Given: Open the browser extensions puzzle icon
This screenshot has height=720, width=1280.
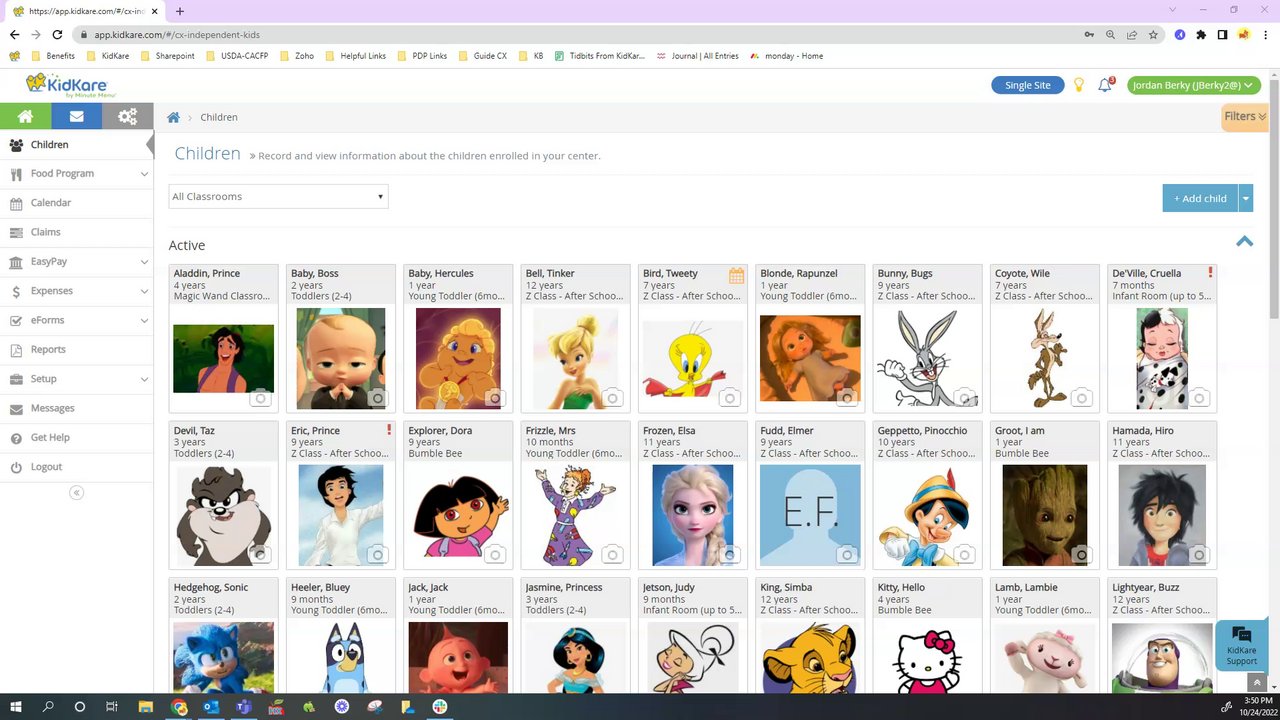Looking at the screenshot, I should (x=1201, y=34).
